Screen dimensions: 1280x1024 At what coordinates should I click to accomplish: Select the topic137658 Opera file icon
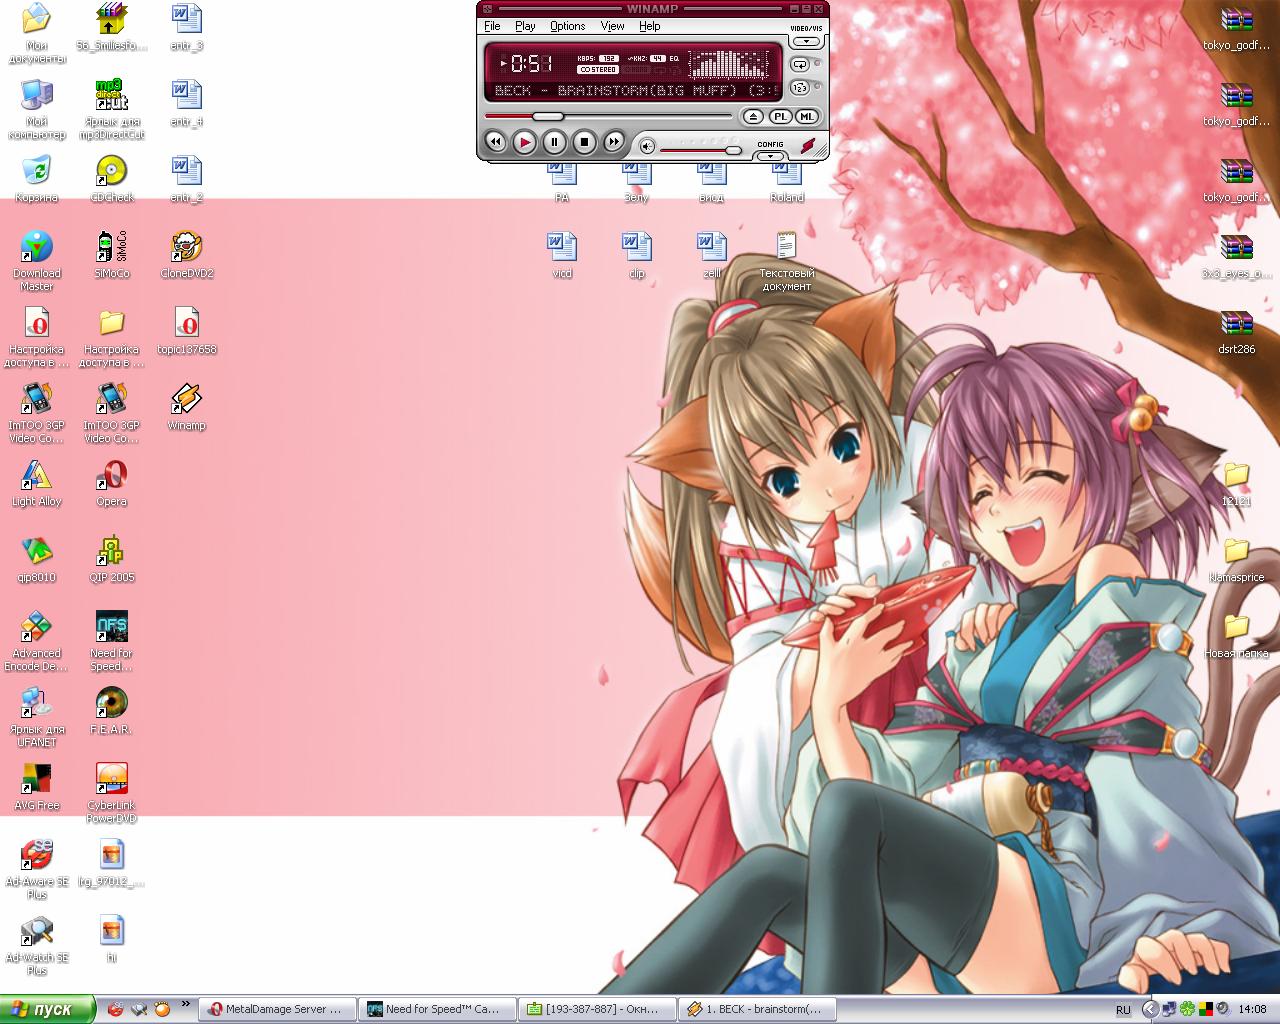[187, 331]
